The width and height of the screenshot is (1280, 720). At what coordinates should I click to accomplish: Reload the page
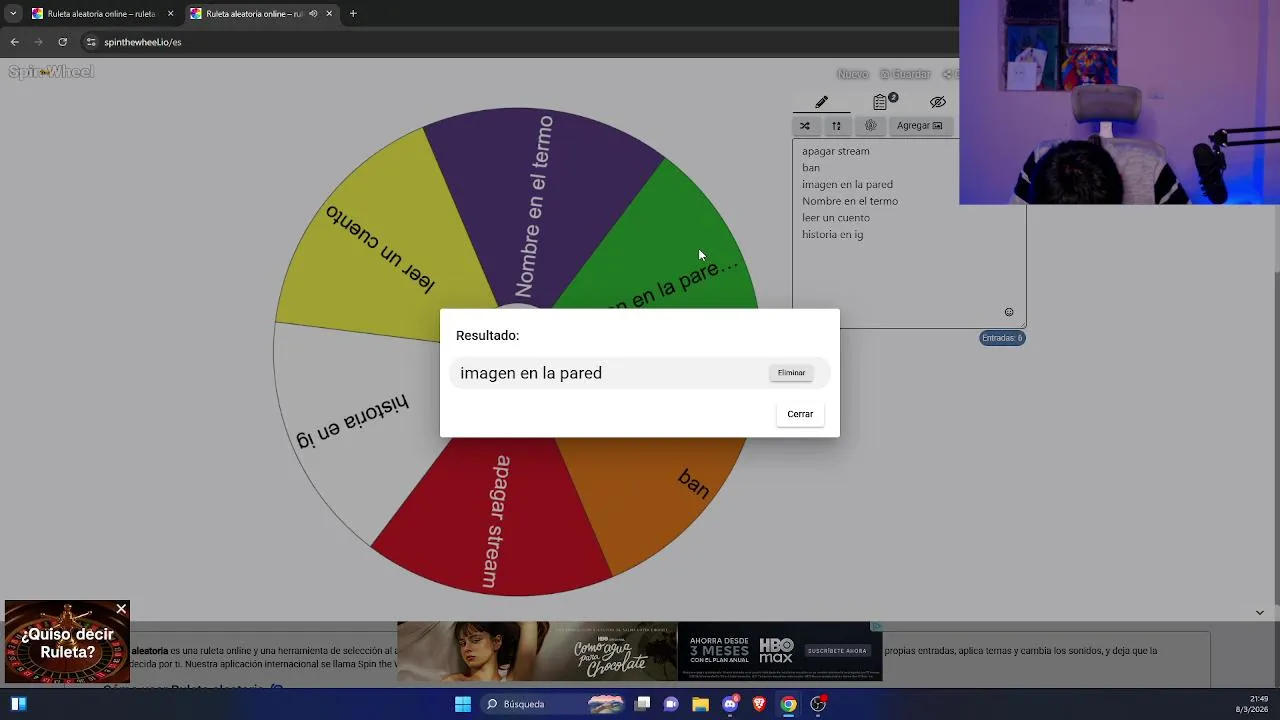(62, 42)
